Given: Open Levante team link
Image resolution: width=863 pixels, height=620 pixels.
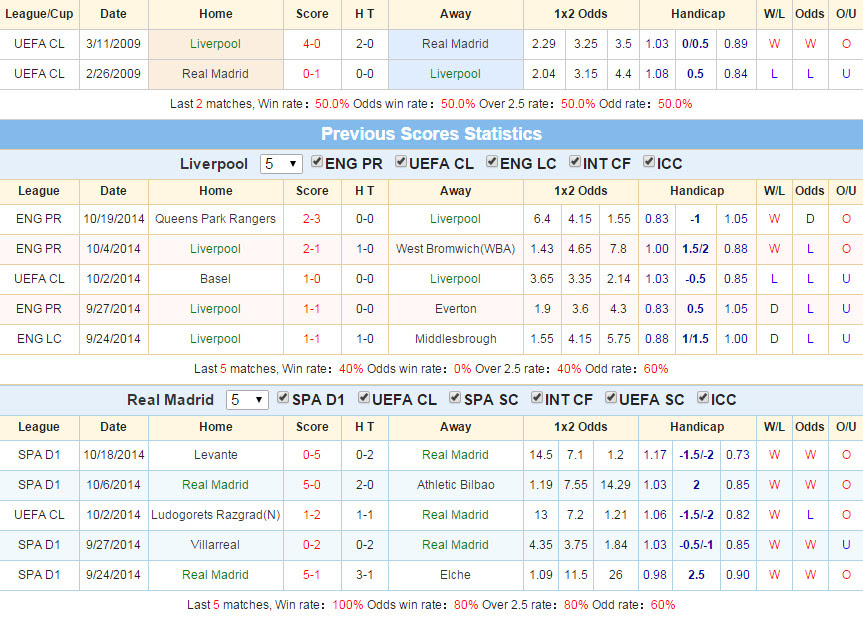Looking at the screenshot, I should [215, 455].
